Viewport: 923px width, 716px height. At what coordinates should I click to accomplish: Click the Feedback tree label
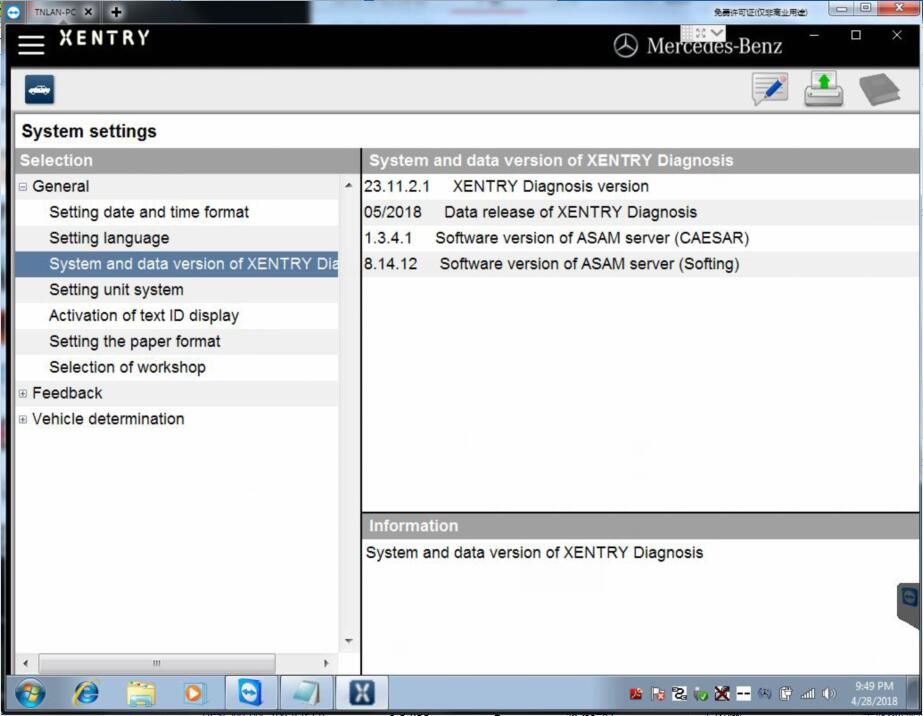pos(67,393)
